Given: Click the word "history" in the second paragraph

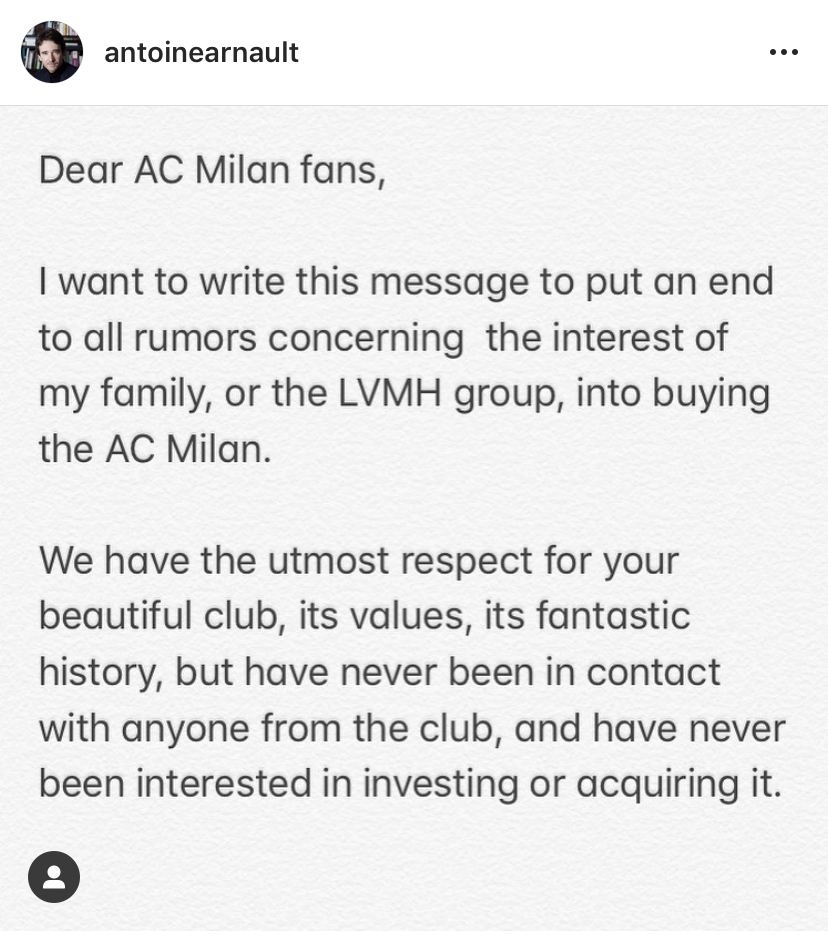Looking at the screenshot, I should tap(96, 673).
